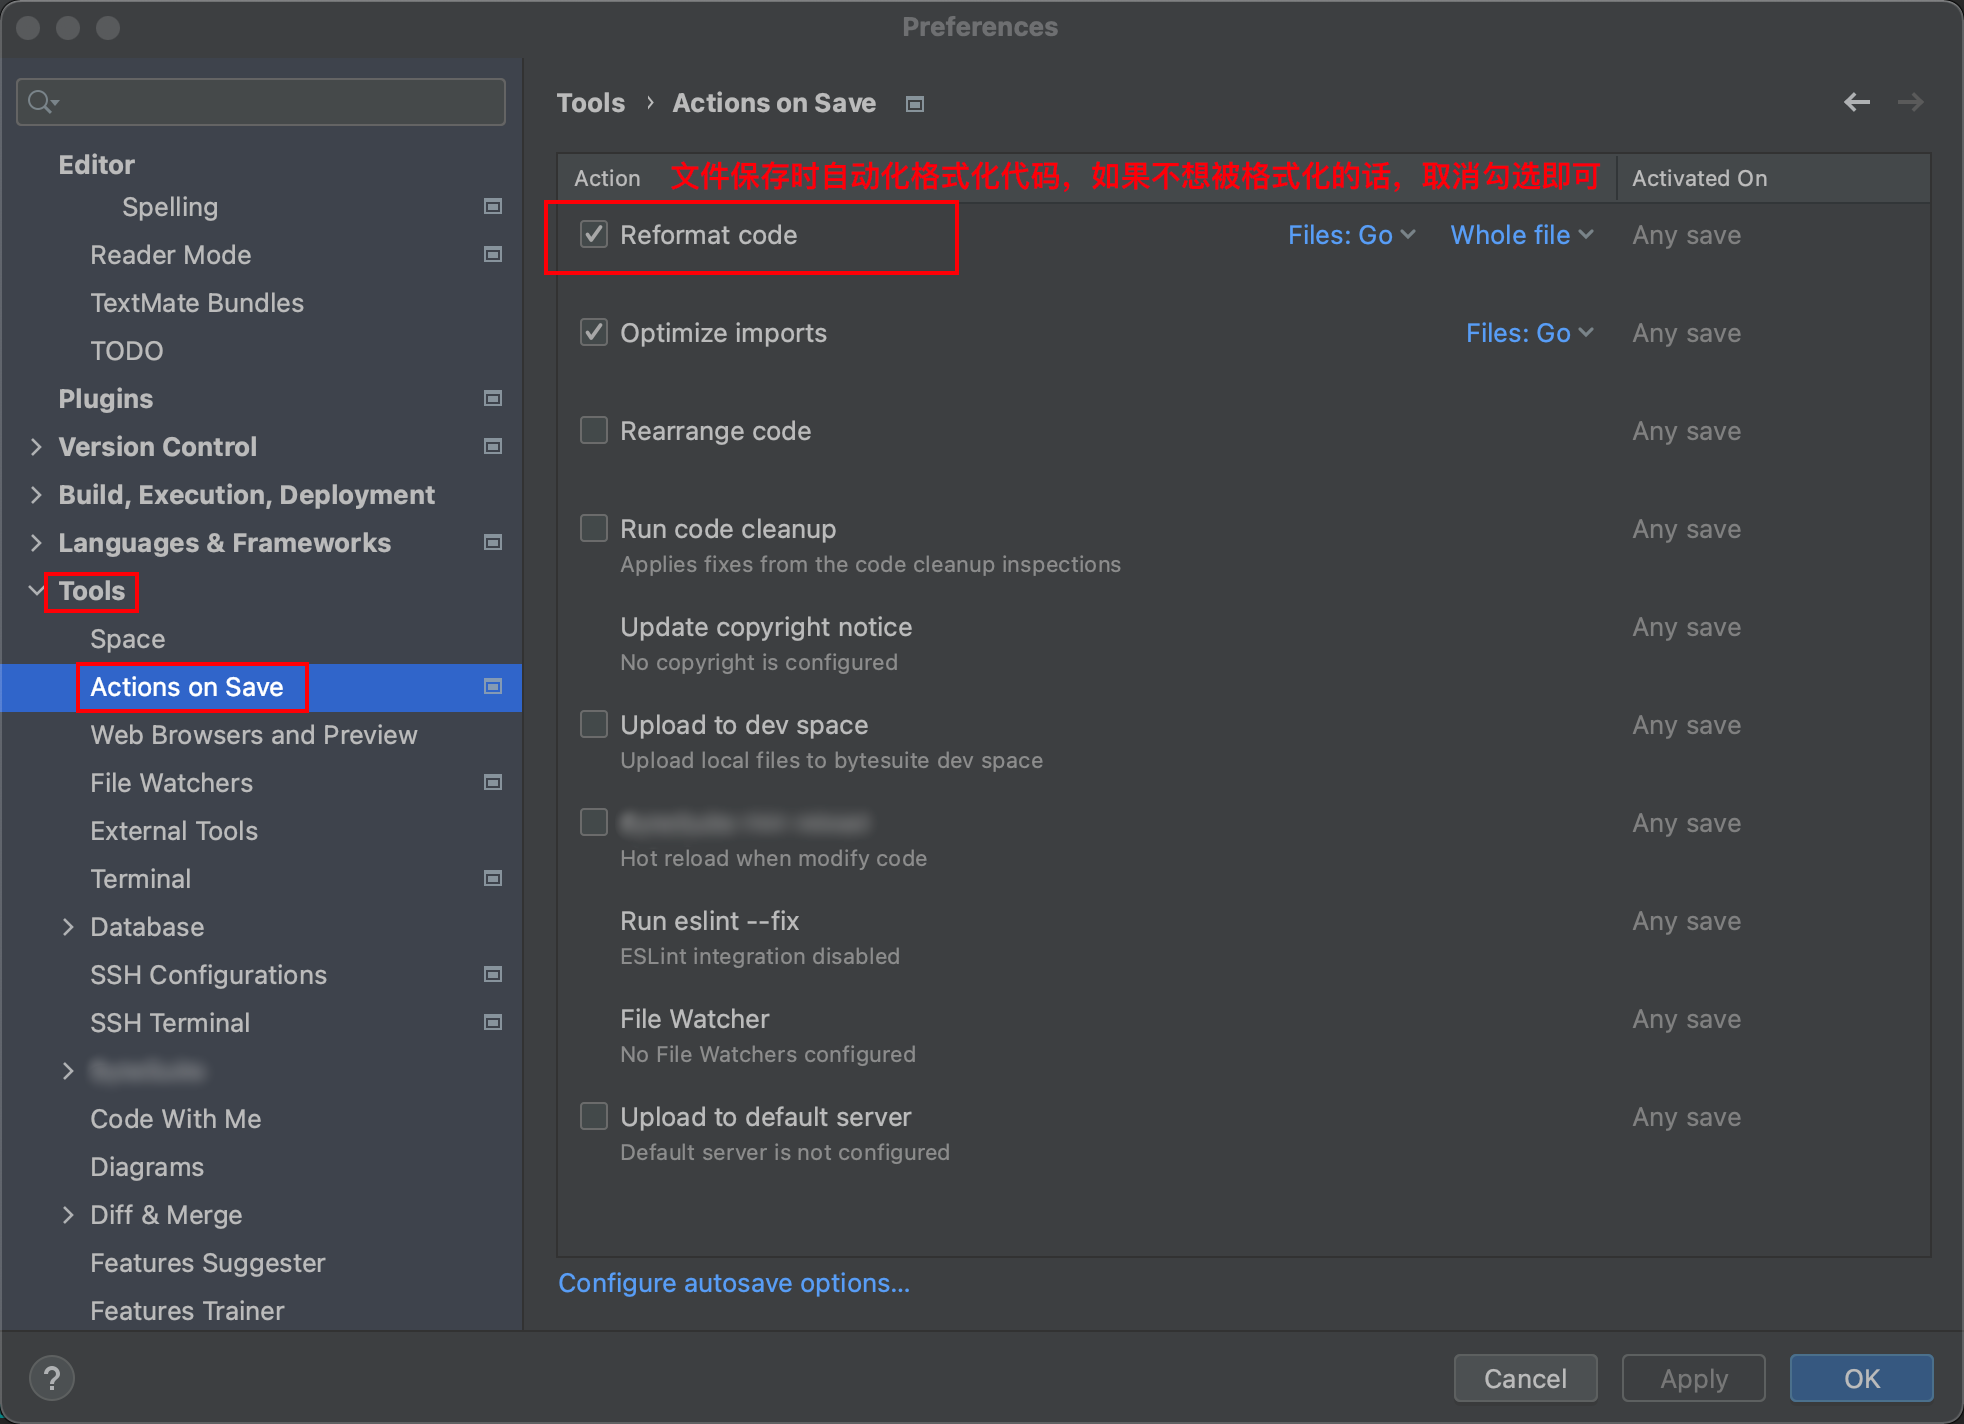Click the forward arrow navigation icon
Viewport: 1964px width, 1424px height.
coord(1910,102)
